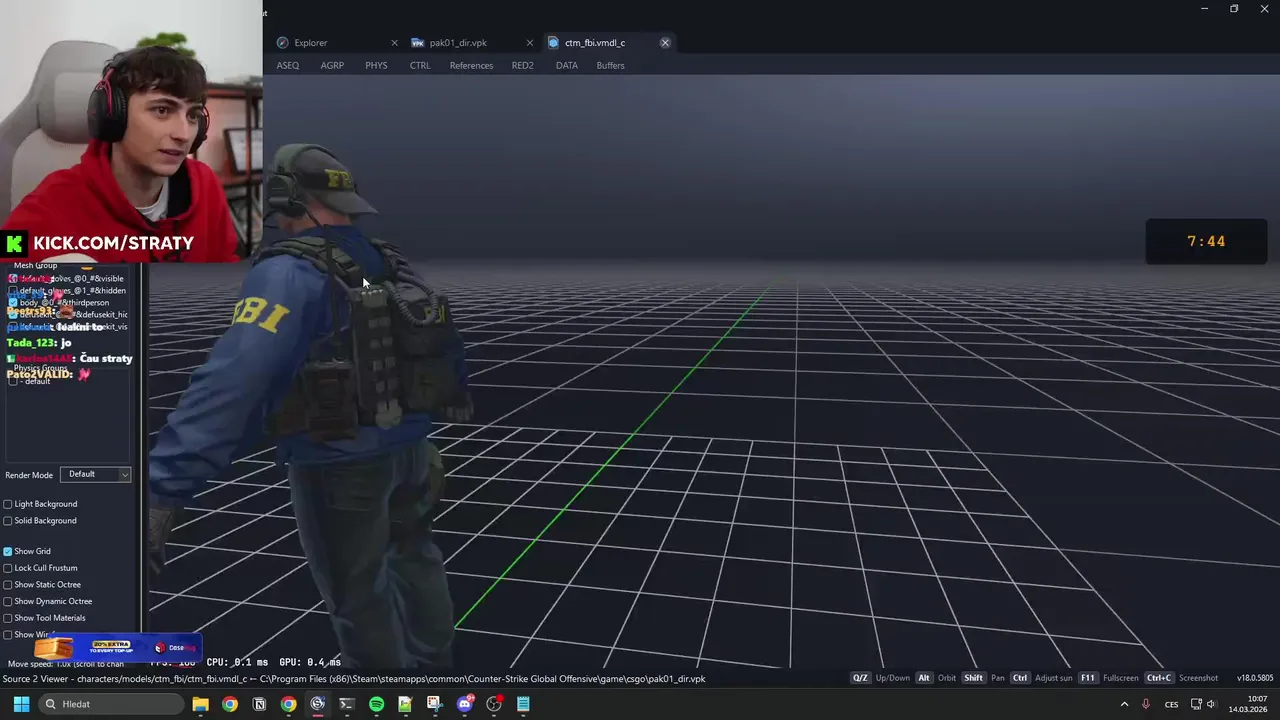
Task: Click the F11 fullscreen shortcut hint
Action: 1108,678
